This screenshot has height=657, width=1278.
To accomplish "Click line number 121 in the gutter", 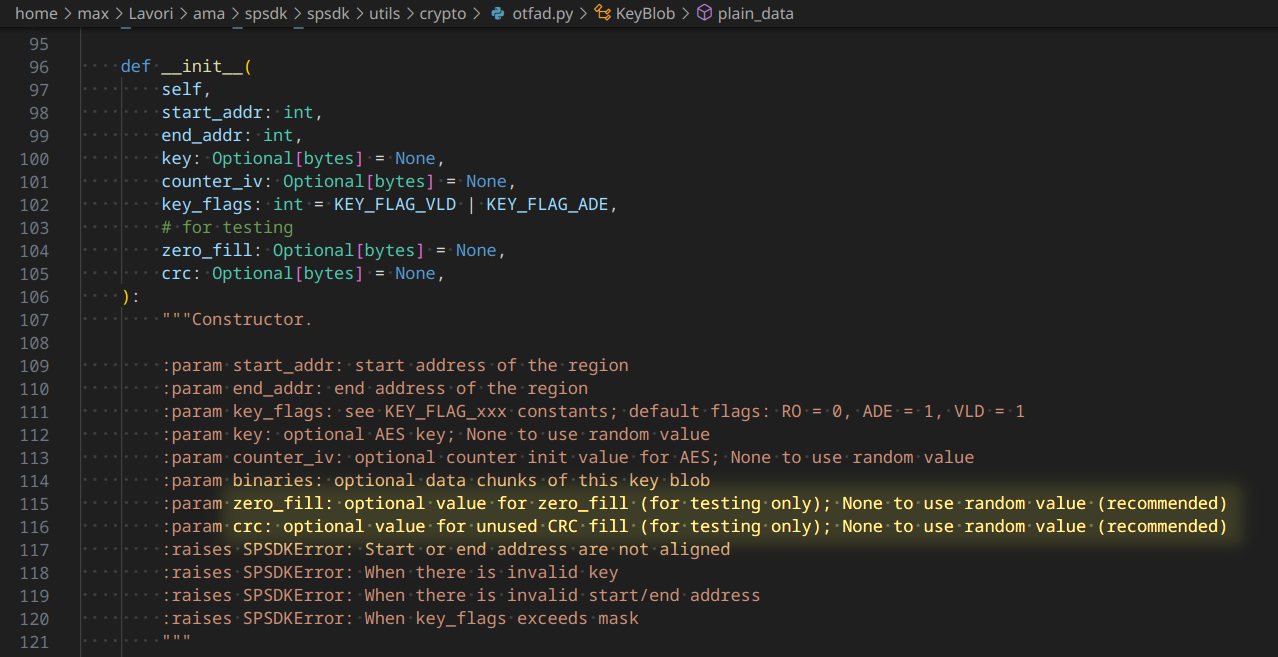I will pos(34,642).
